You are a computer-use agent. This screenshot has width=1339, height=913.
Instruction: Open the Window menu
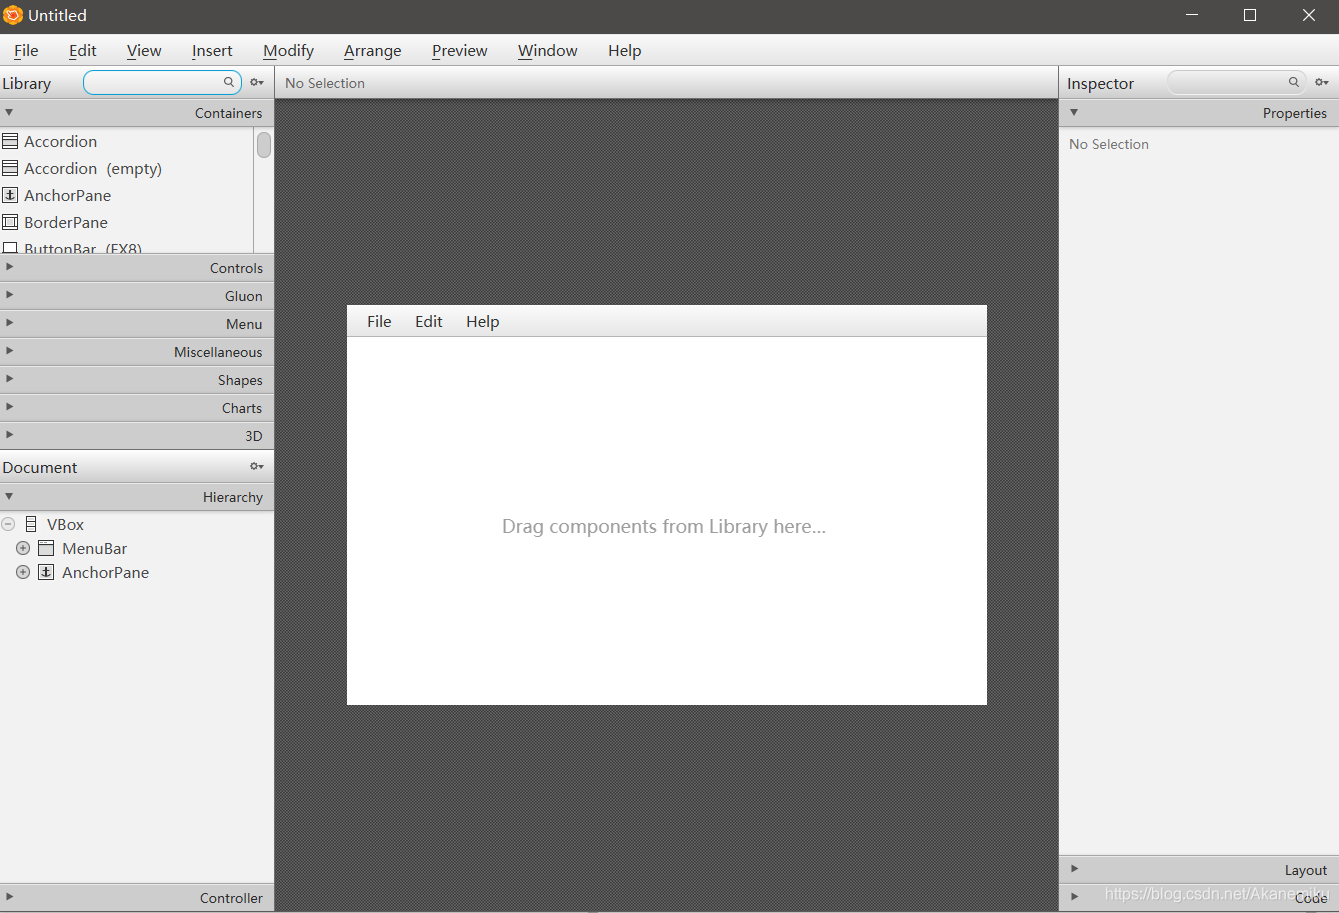[x=548, y=50]
